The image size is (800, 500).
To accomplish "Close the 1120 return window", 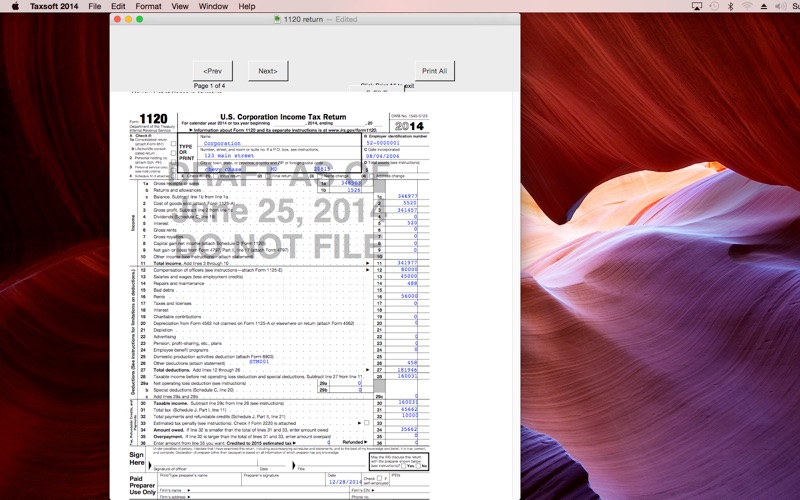I will click(117, 19).
